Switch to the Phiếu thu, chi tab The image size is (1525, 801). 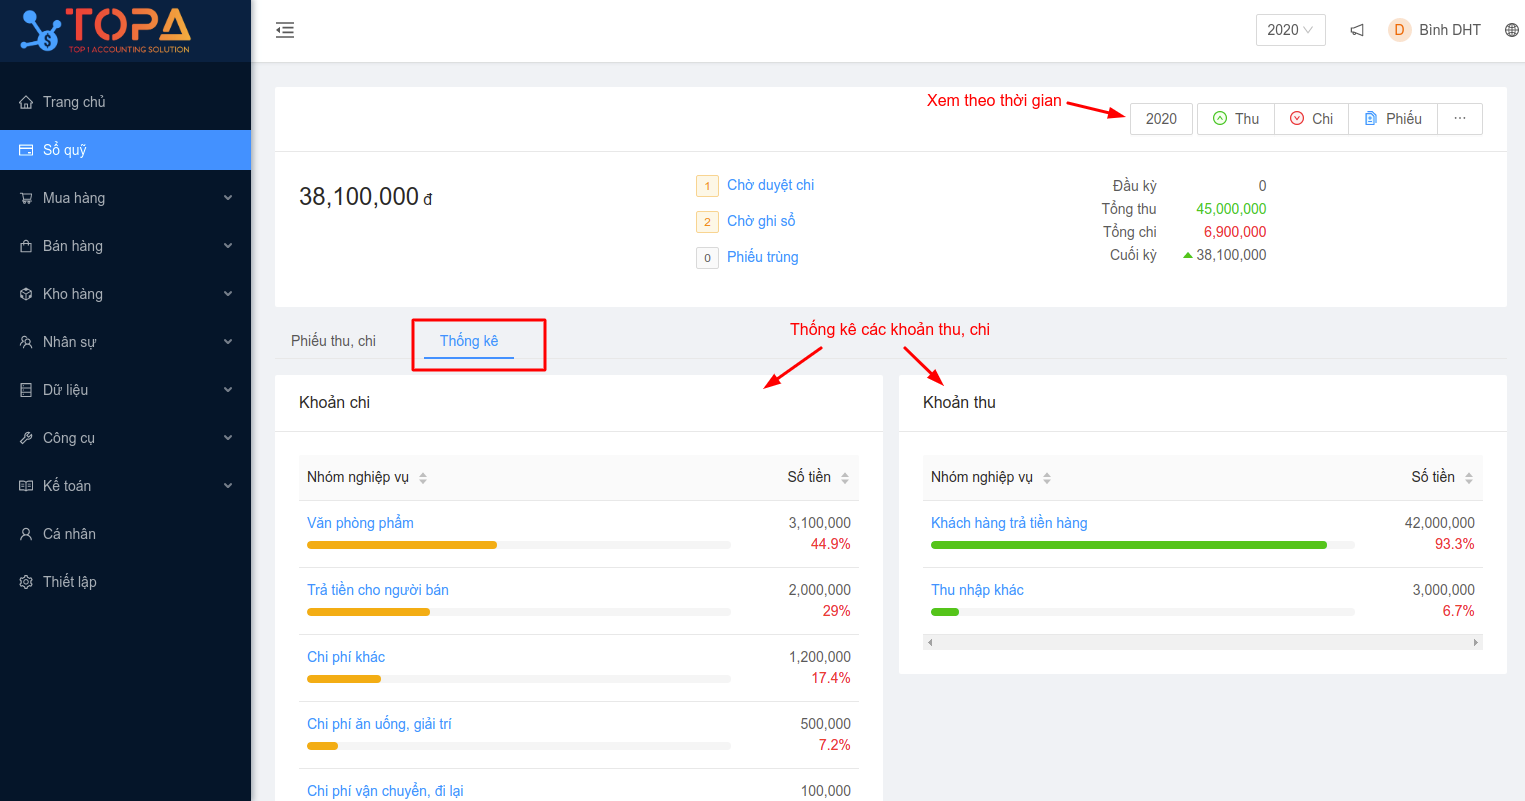pyautogui.click(x=333, y=341)
